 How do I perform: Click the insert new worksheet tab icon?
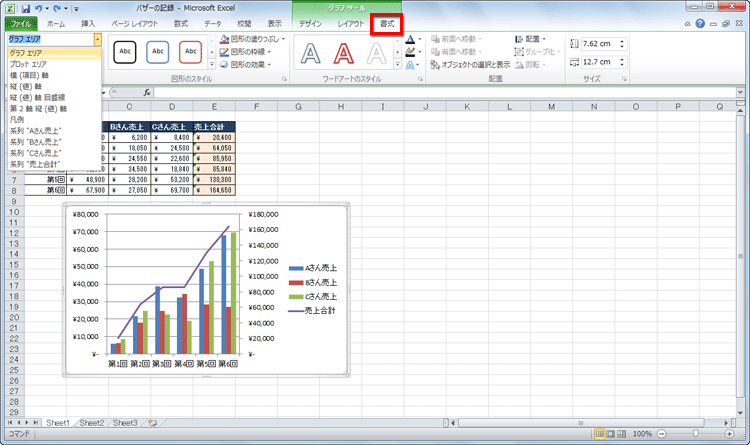click(x=151, y=423)
